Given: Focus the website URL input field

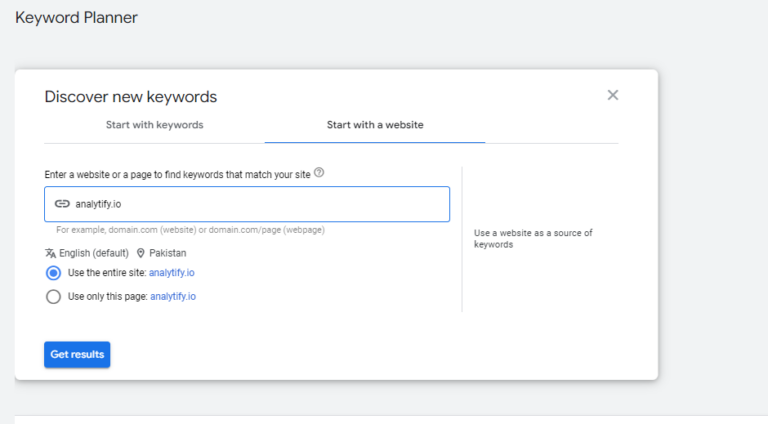Looking at the screenshot, I should pos(247,204).
